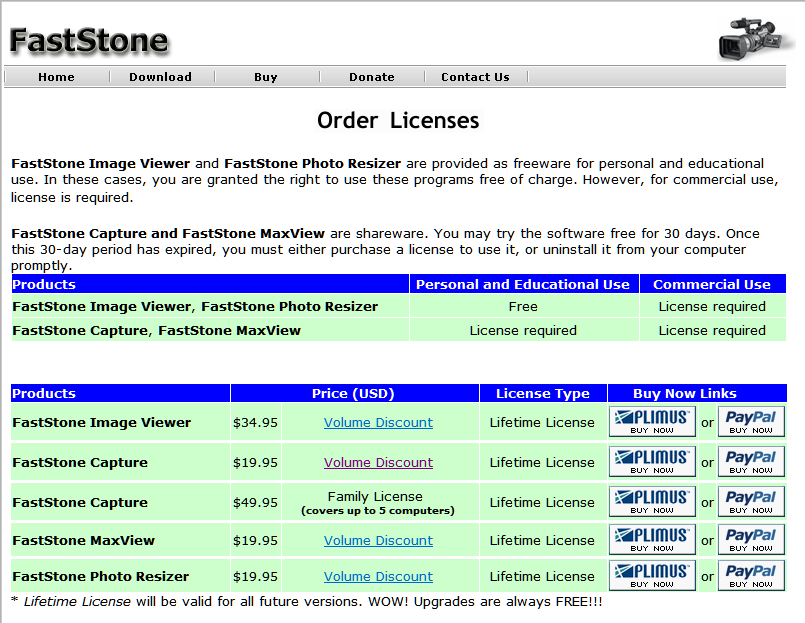Click 'FastStone Image Viewer, FastStone Photo Resizer' row label
Image resolution: width=805 pixels, height=623 pixels.
(195, 307)
